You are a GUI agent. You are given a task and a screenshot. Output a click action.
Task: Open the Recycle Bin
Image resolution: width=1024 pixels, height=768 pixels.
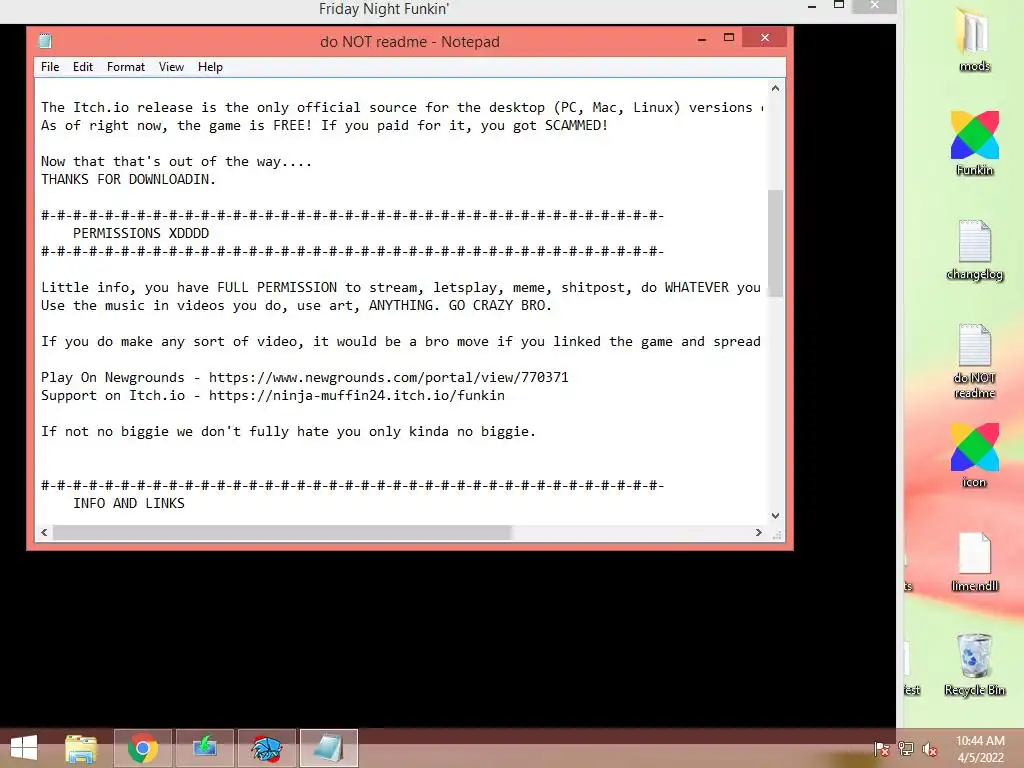(974, 664)
